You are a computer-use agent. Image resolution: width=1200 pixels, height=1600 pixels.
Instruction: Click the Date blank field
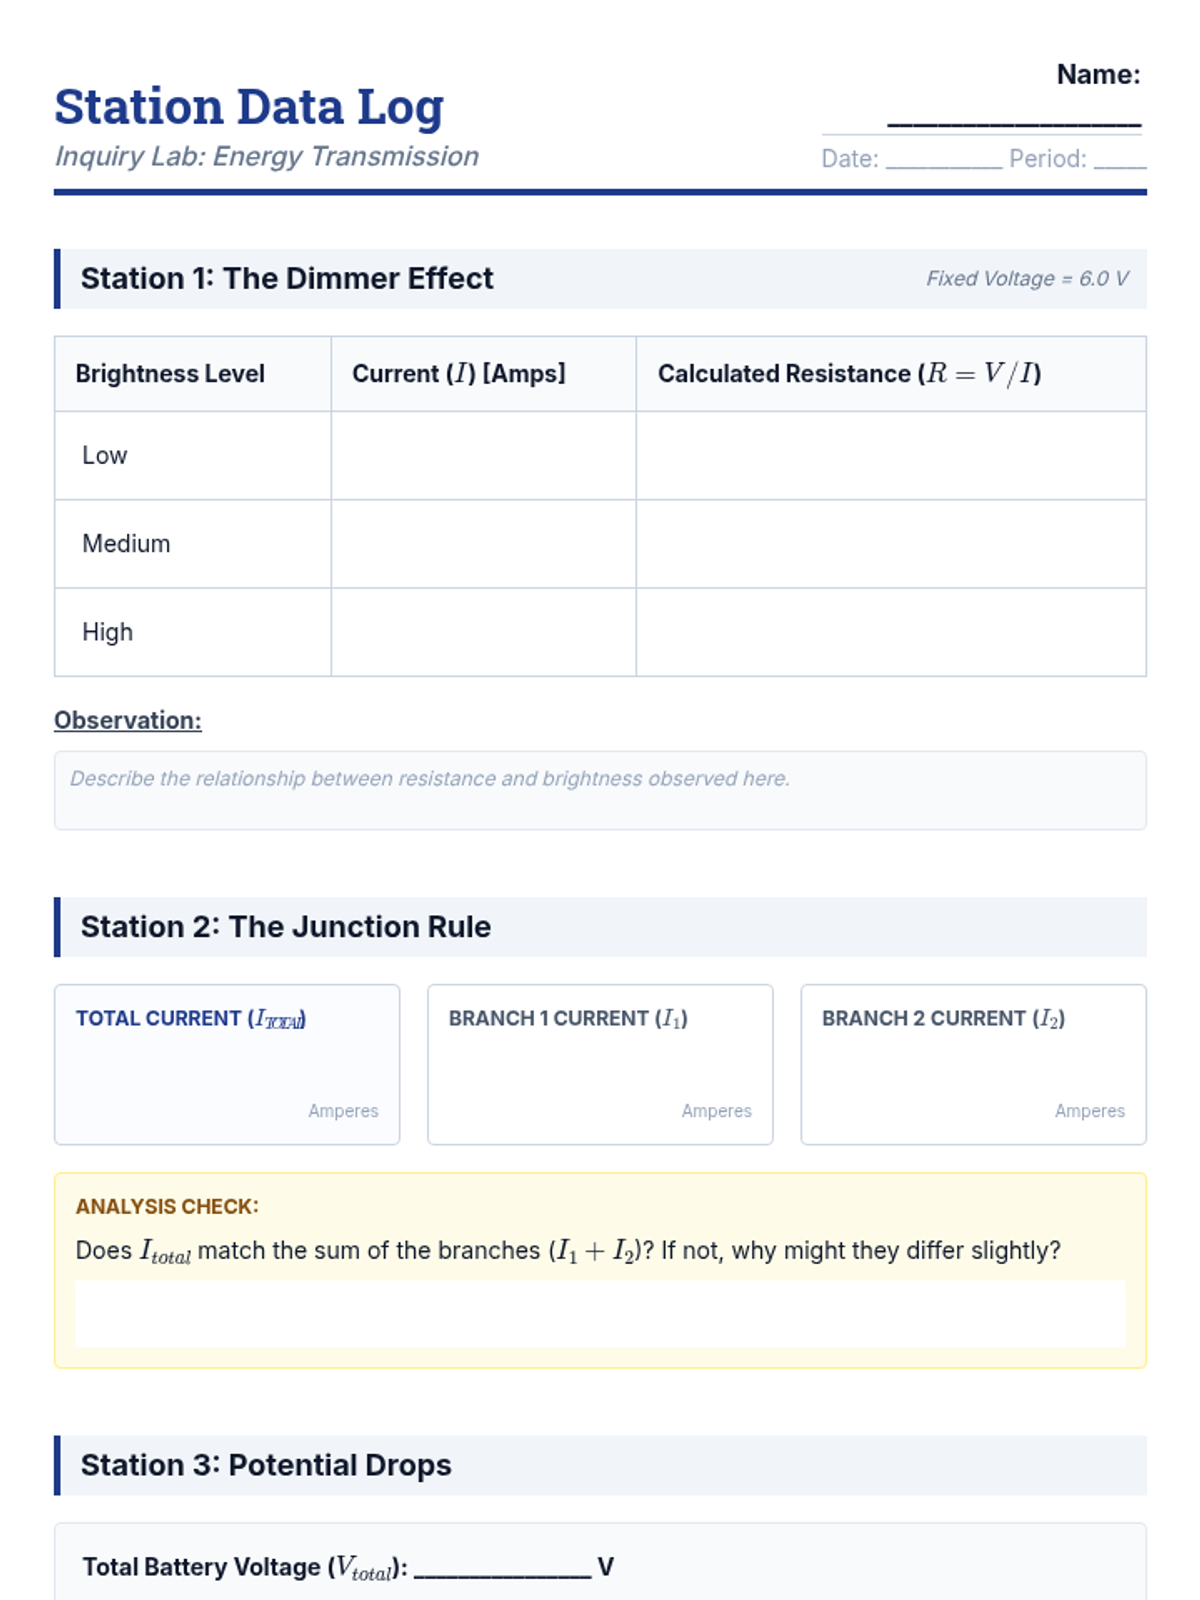pos(943,160)
